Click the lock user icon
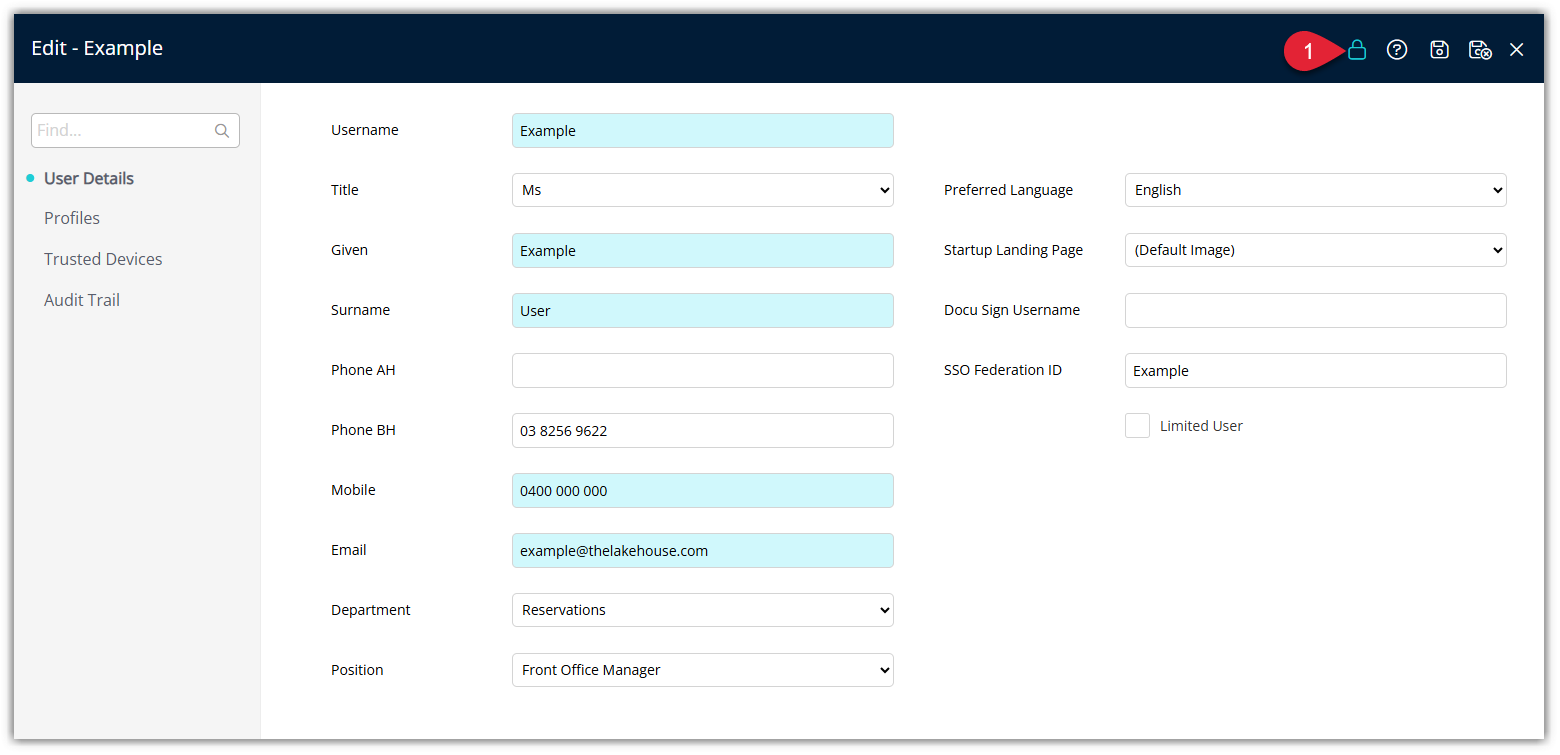 1357,49
